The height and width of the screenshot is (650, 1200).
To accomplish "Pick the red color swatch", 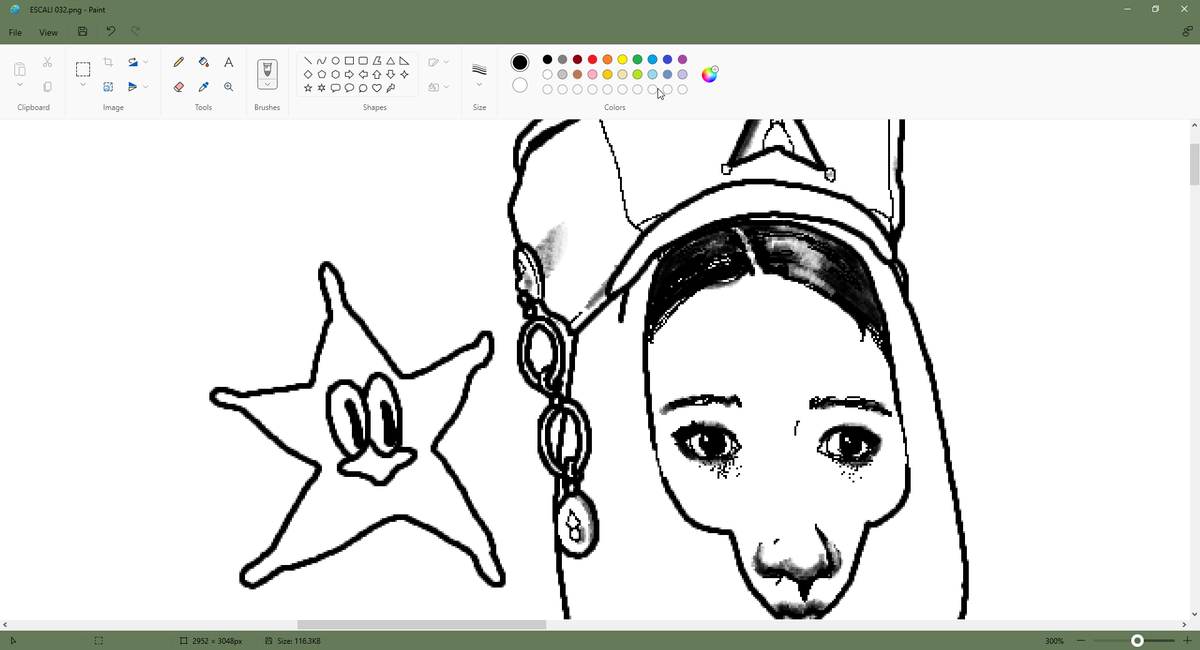I will (592, 59).
